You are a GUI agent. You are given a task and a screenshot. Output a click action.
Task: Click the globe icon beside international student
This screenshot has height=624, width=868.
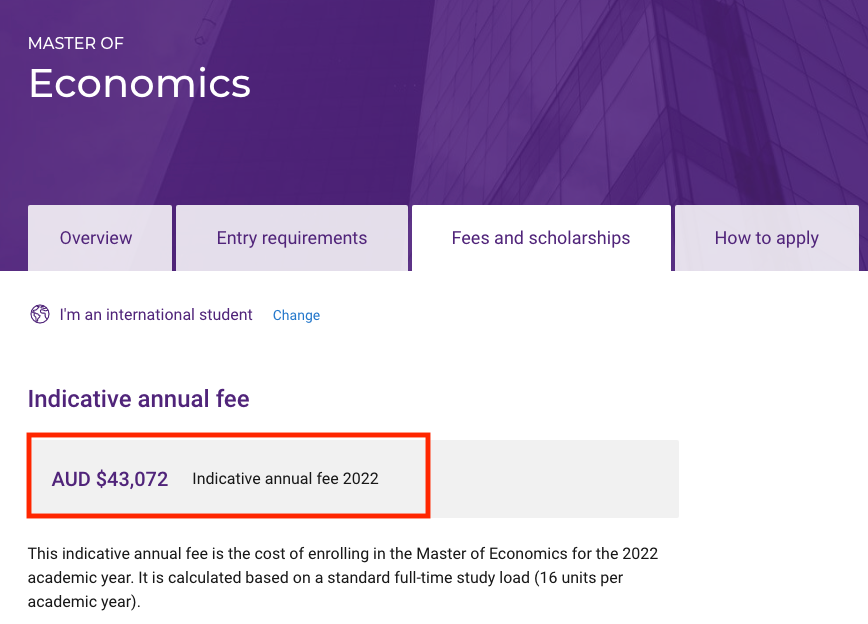click(x=40, y=315)
